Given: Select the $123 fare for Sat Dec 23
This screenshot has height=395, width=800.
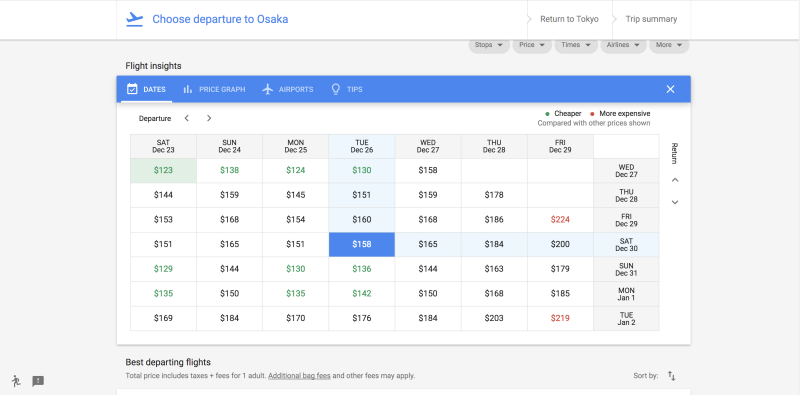Looking at the screenshot, I should click(x=163, y=170).
